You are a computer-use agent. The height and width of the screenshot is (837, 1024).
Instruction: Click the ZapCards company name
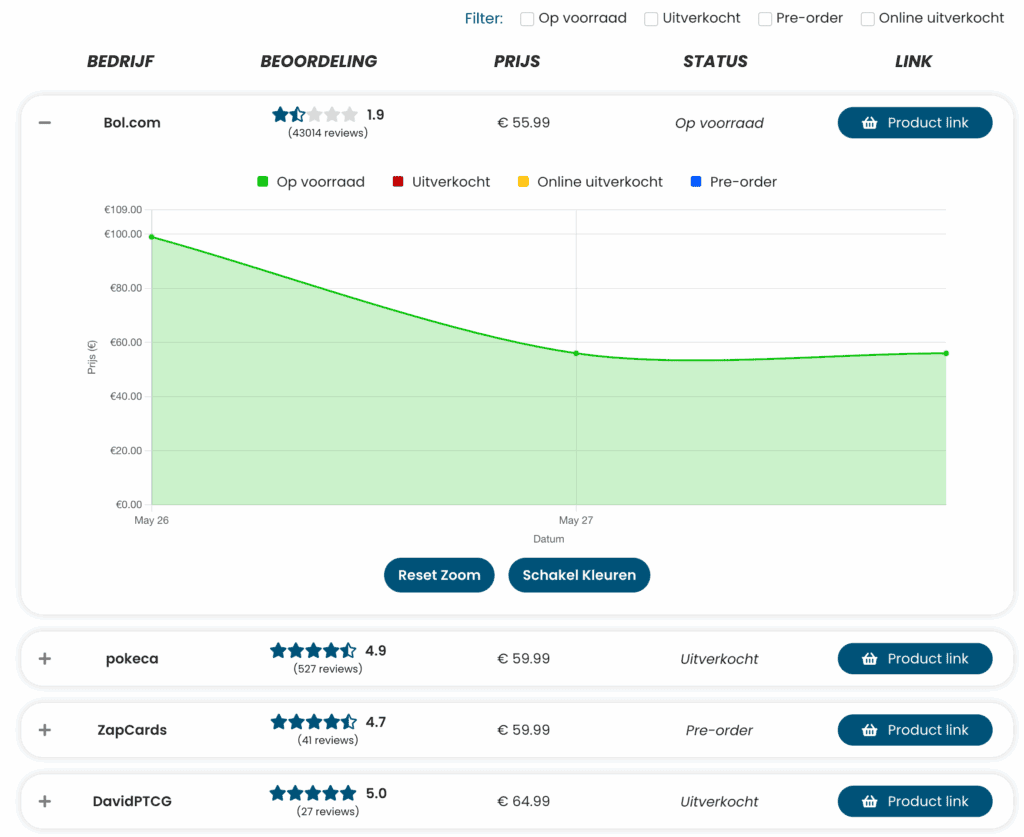click(132, 730)
